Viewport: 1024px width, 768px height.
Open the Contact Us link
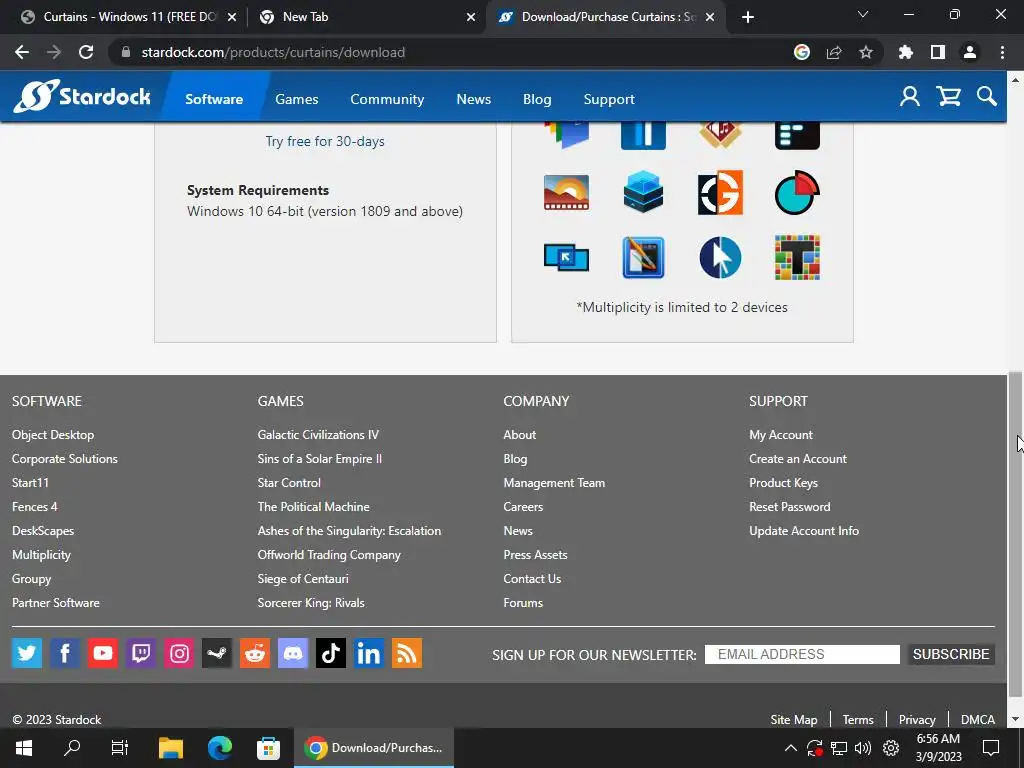(532, 579)
